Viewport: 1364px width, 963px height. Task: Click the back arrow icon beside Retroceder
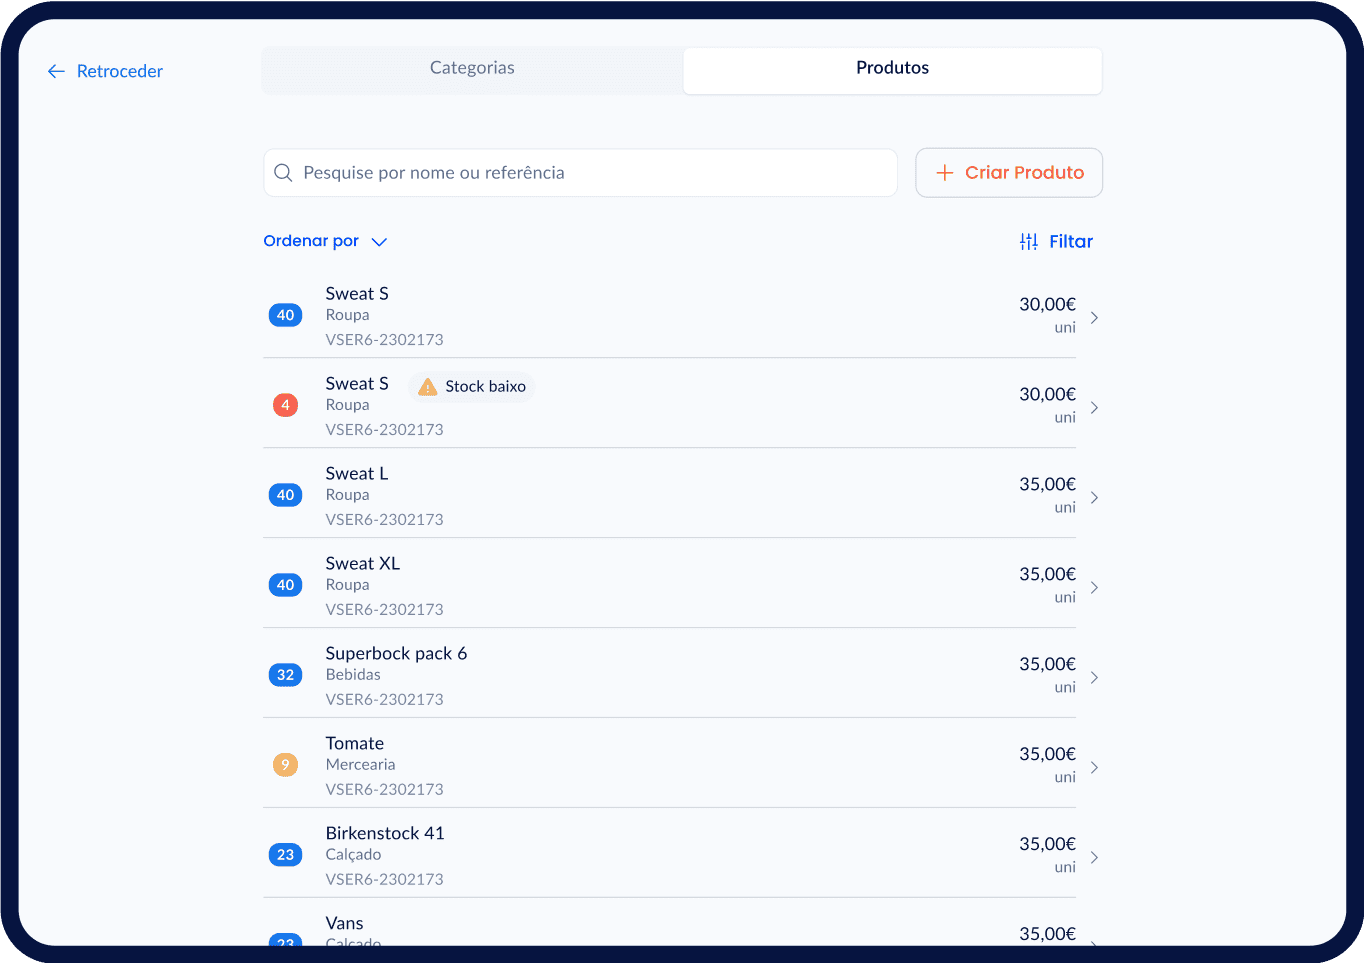tap(56, 71)
